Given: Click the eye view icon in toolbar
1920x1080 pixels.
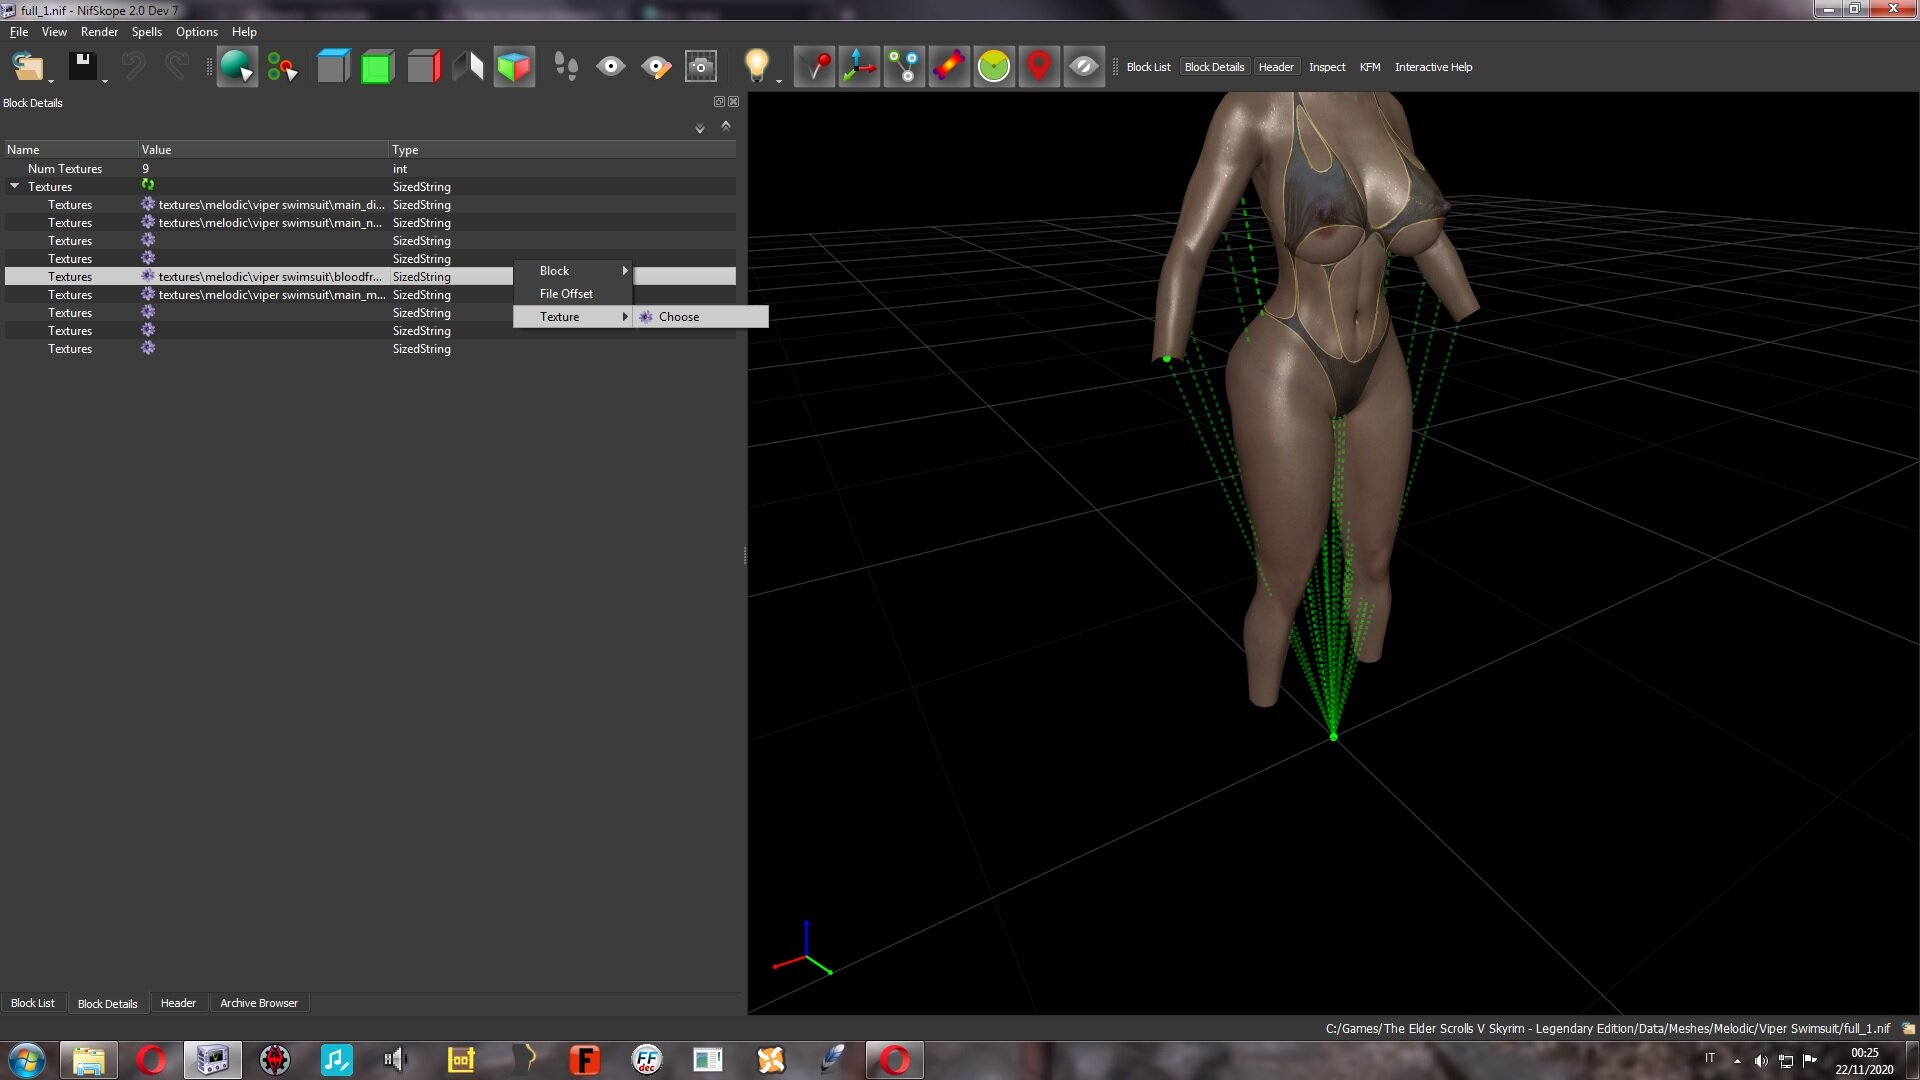Looking at the screenshot, I should [x=610, y=67].
